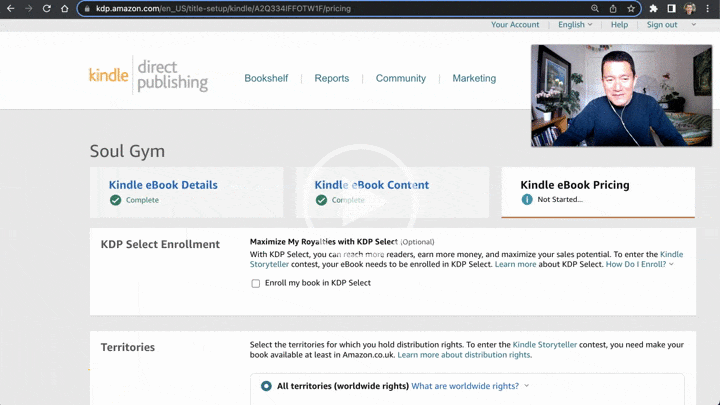720x405 pixels.
Task: Open the browser home icon
Action: click(x=65, y=8)
